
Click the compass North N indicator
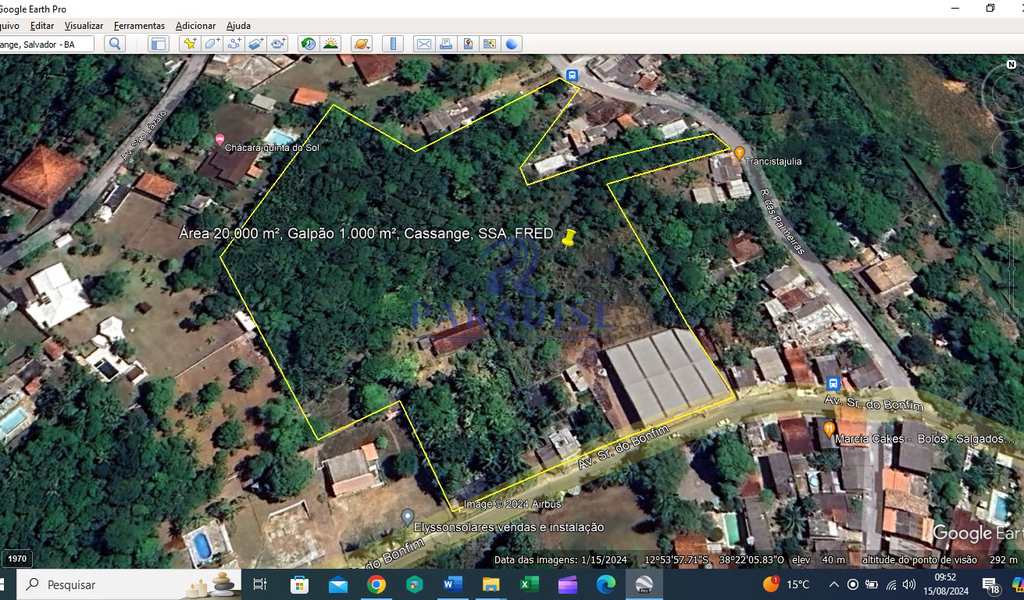1011,64
